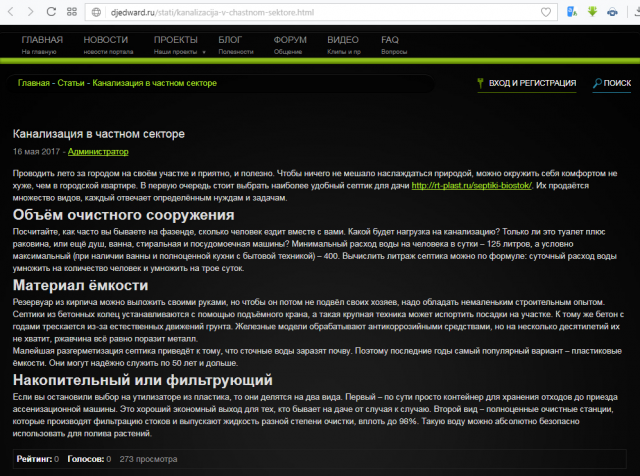Click breadcrumb Канализация в частном секторе
The width and height of the screenshot is (640, 476).
point(154,83)
